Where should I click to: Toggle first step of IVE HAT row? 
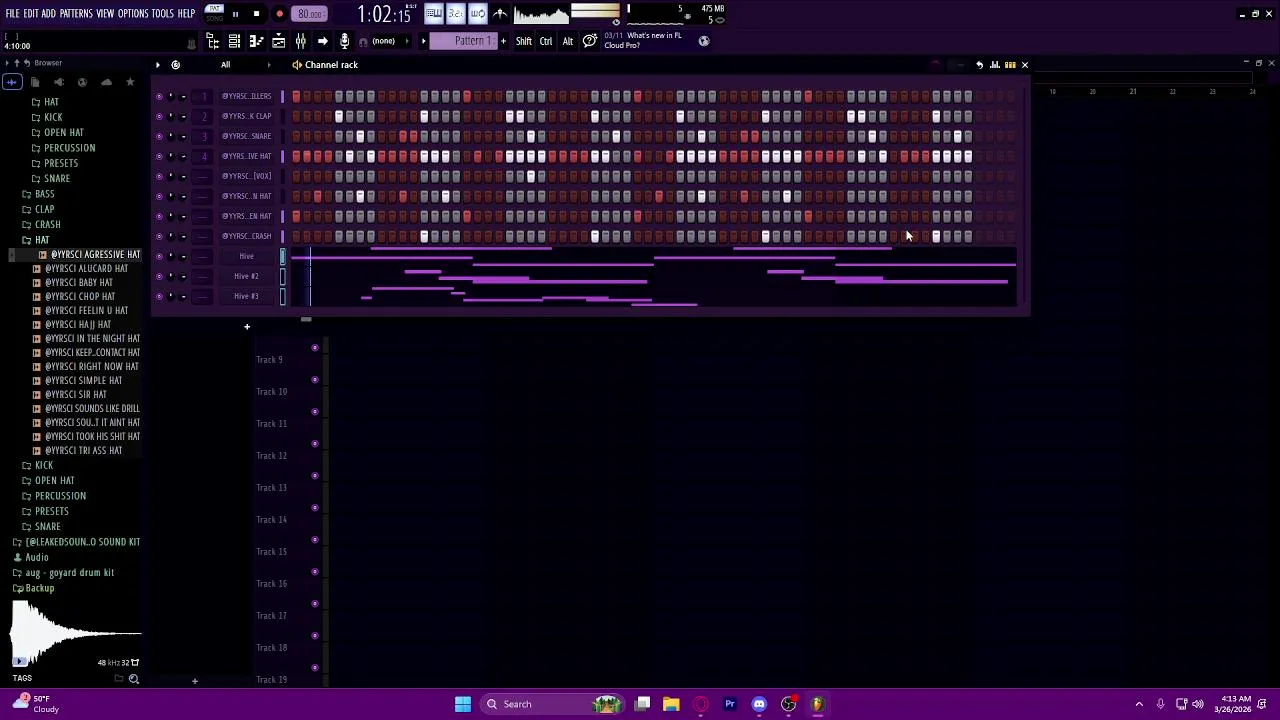click(296, 156)
